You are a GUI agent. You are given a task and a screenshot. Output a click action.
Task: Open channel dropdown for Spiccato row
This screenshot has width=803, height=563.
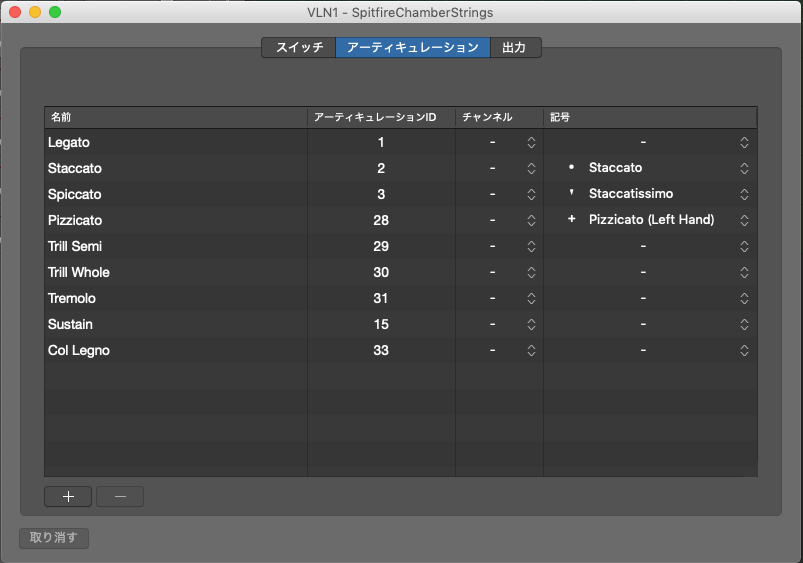[531, 195]
